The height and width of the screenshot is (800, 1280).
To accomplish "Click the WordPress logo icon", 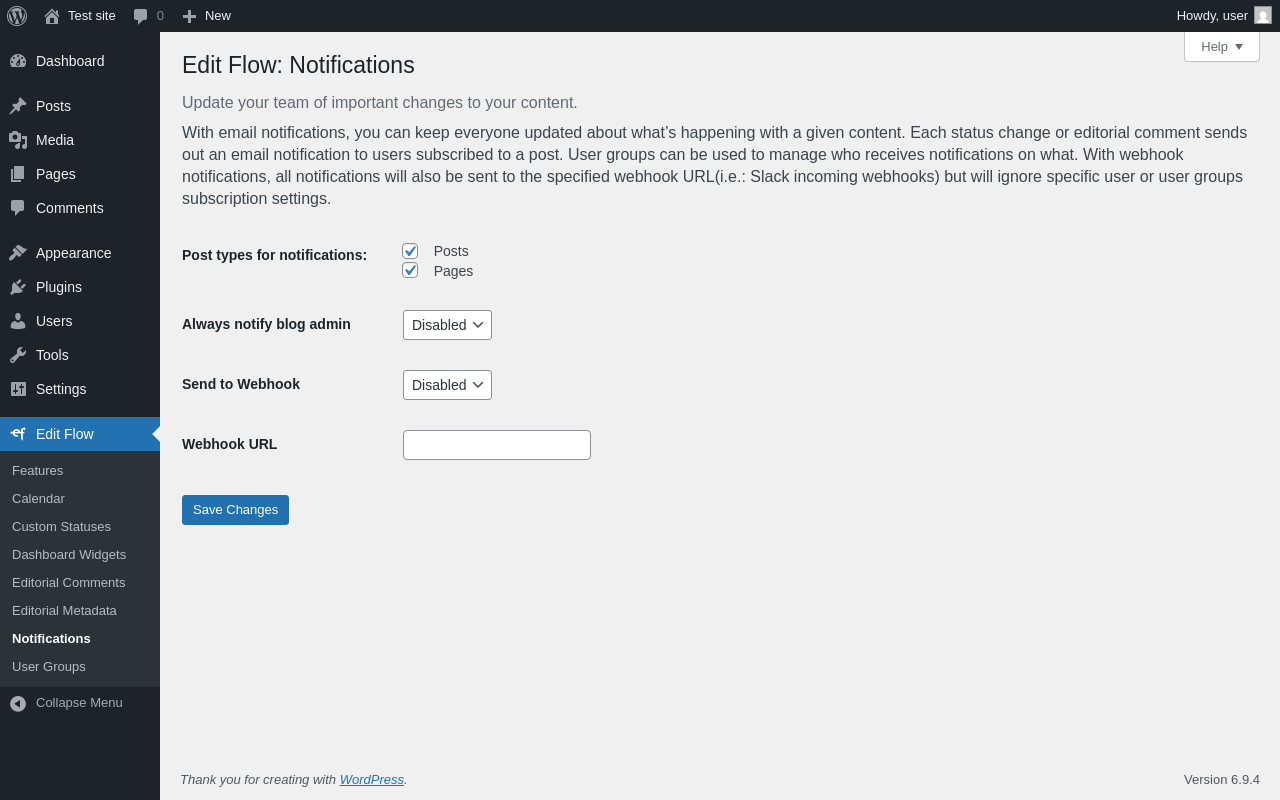I will click(x=17, y=16).
